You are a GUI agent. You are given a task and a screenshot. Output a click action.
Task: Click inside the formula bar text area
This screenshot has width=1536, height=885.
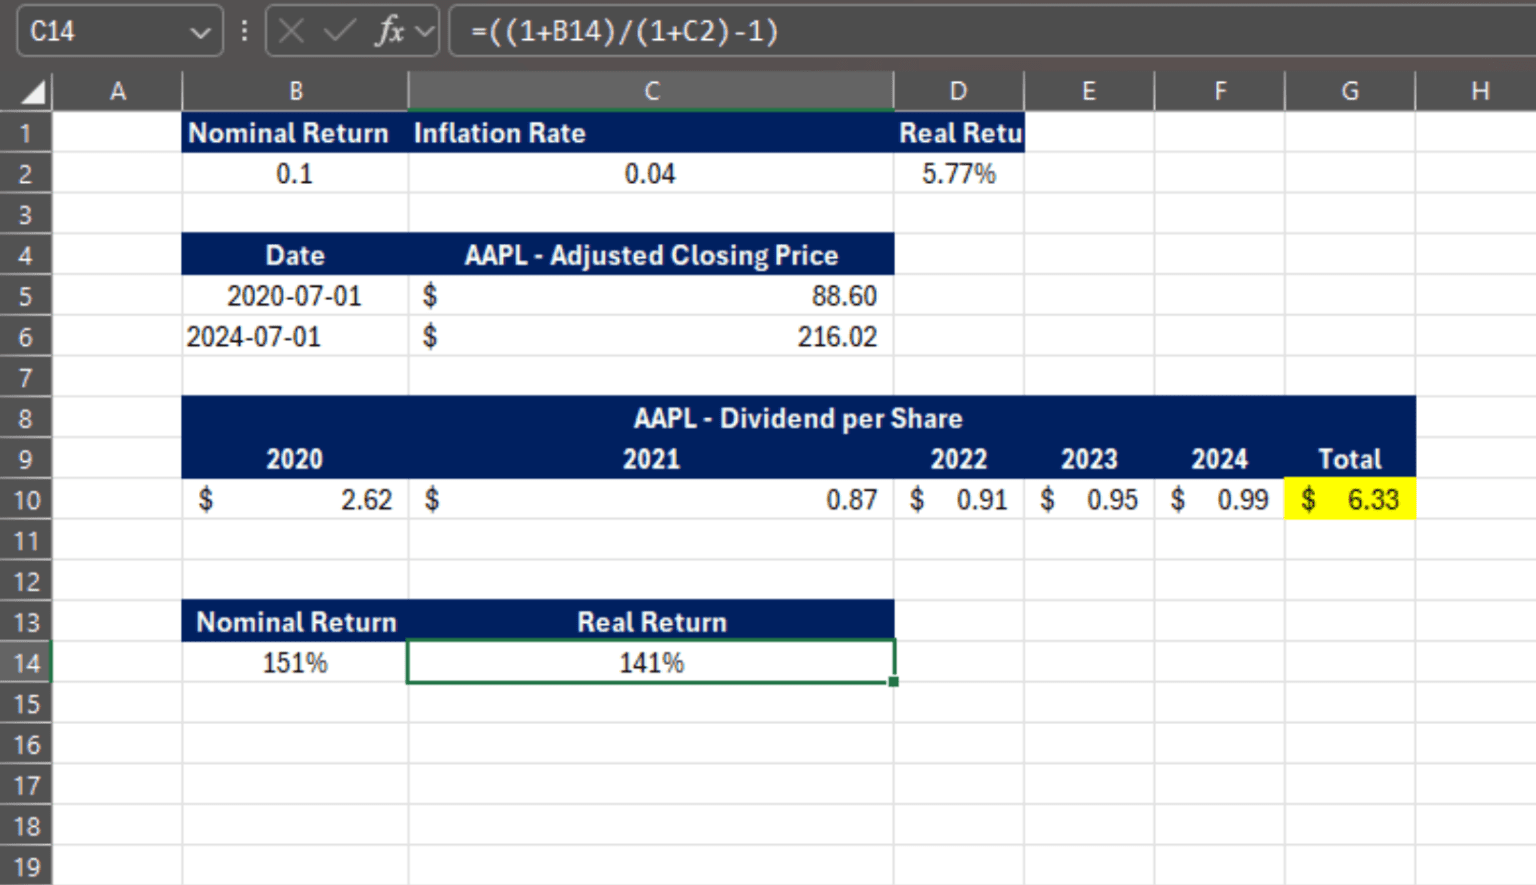pyautogui.click(x=700, y=30)
